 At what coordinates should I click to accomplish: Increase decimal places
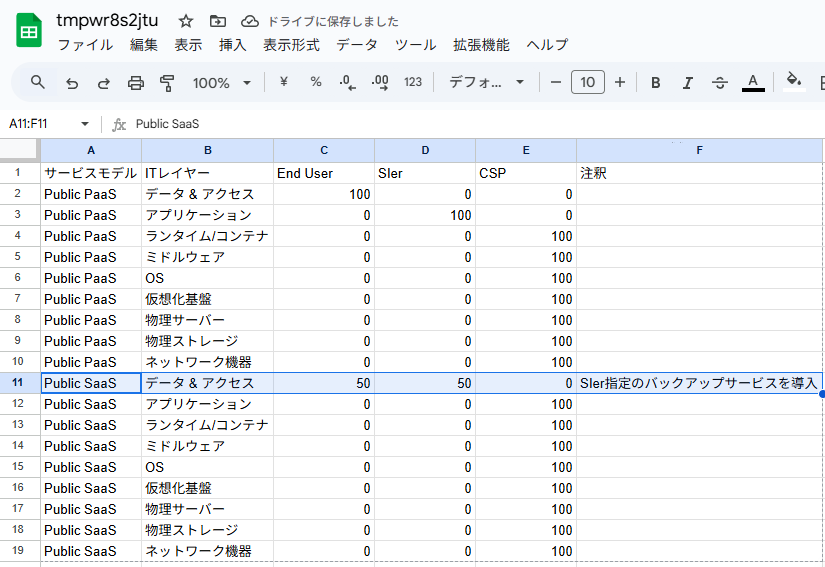pos(380,82)
